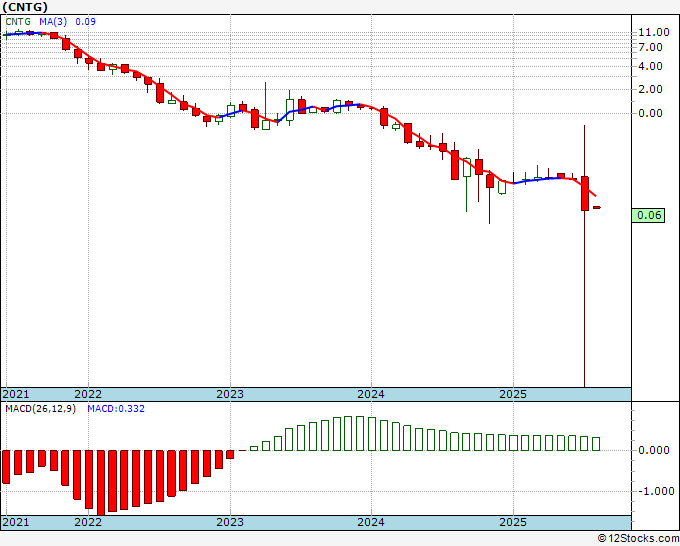This screenshot has height=546, width=680.
Task: Click 2022 on the MACD timeline
Action: coord(88,522)
